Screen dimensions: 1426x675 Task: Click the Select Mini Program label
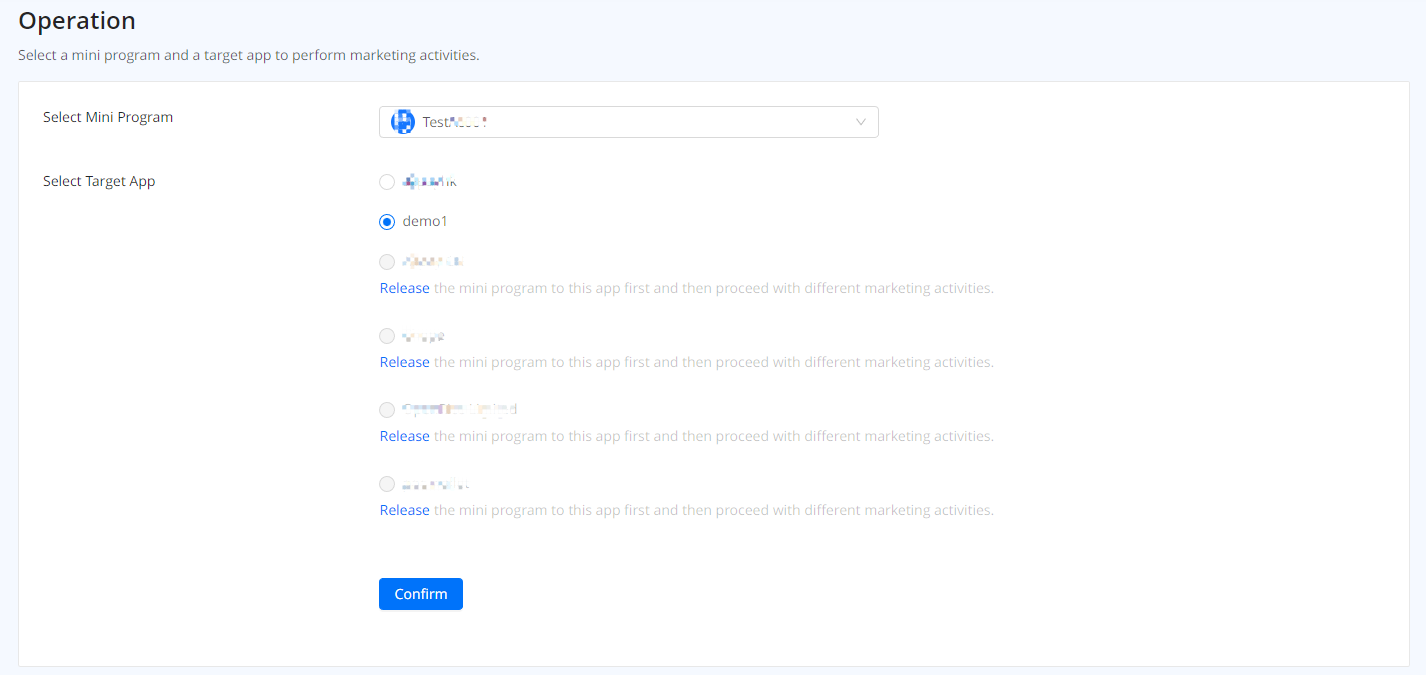(108, 117)
